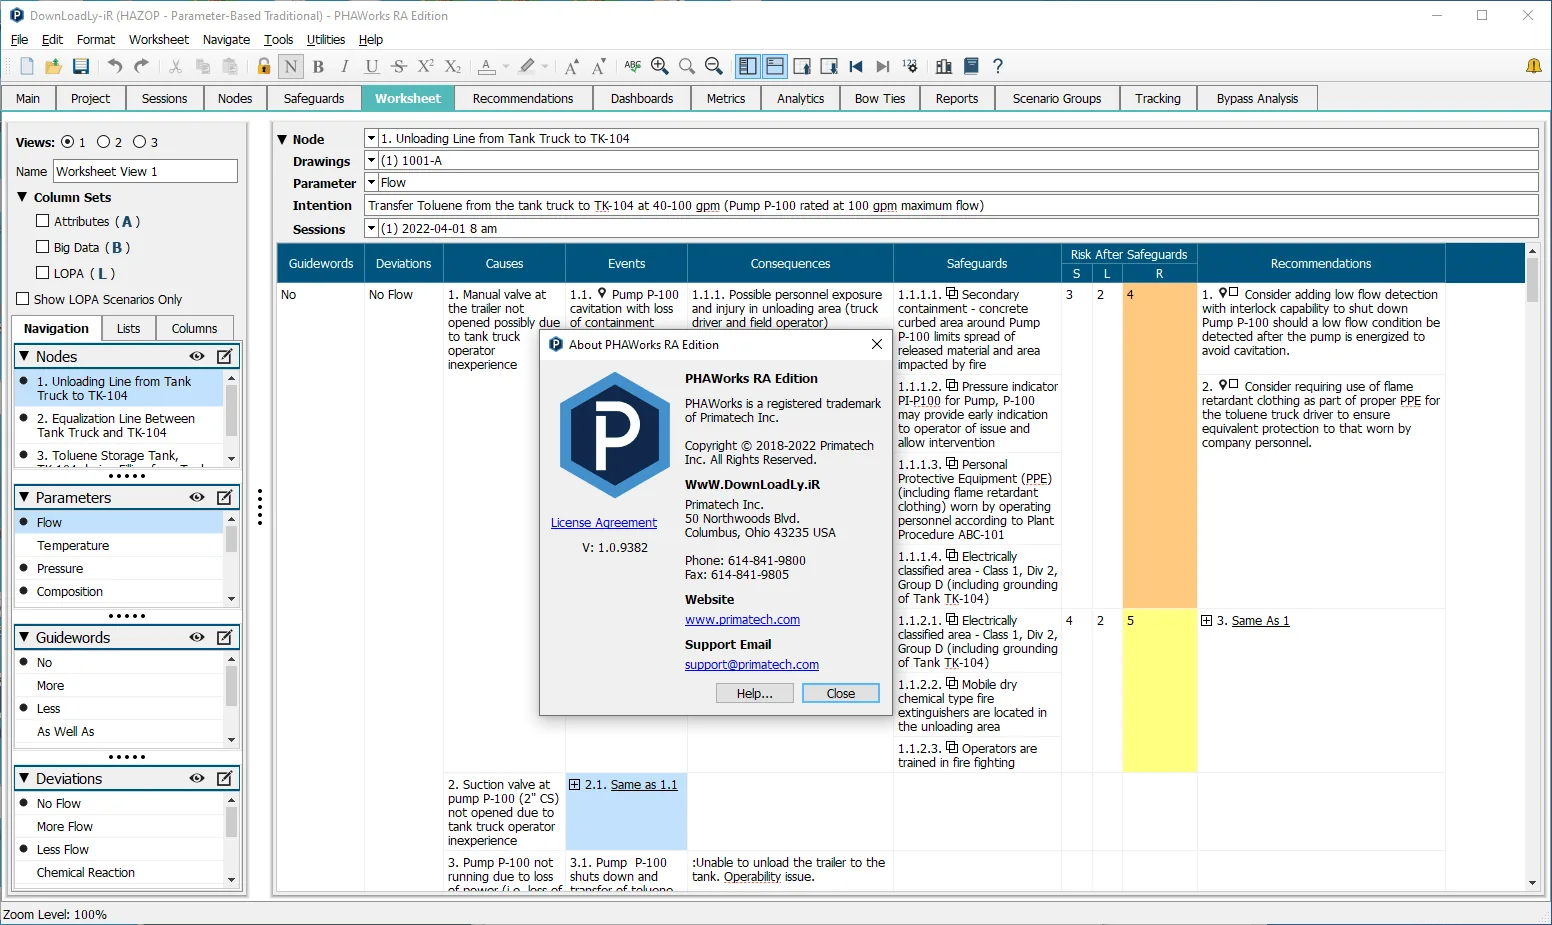The width and height of the screenshot is (1552, 925).
Task: Click the Zoom In magnifier icon
Action: pos(660,67)
